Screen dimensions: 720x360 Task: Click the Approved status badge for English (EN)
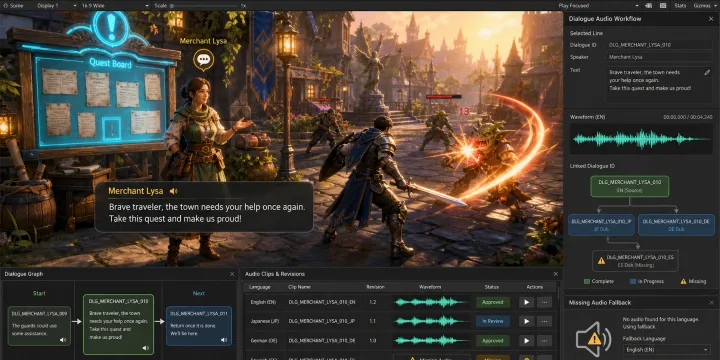493,302
